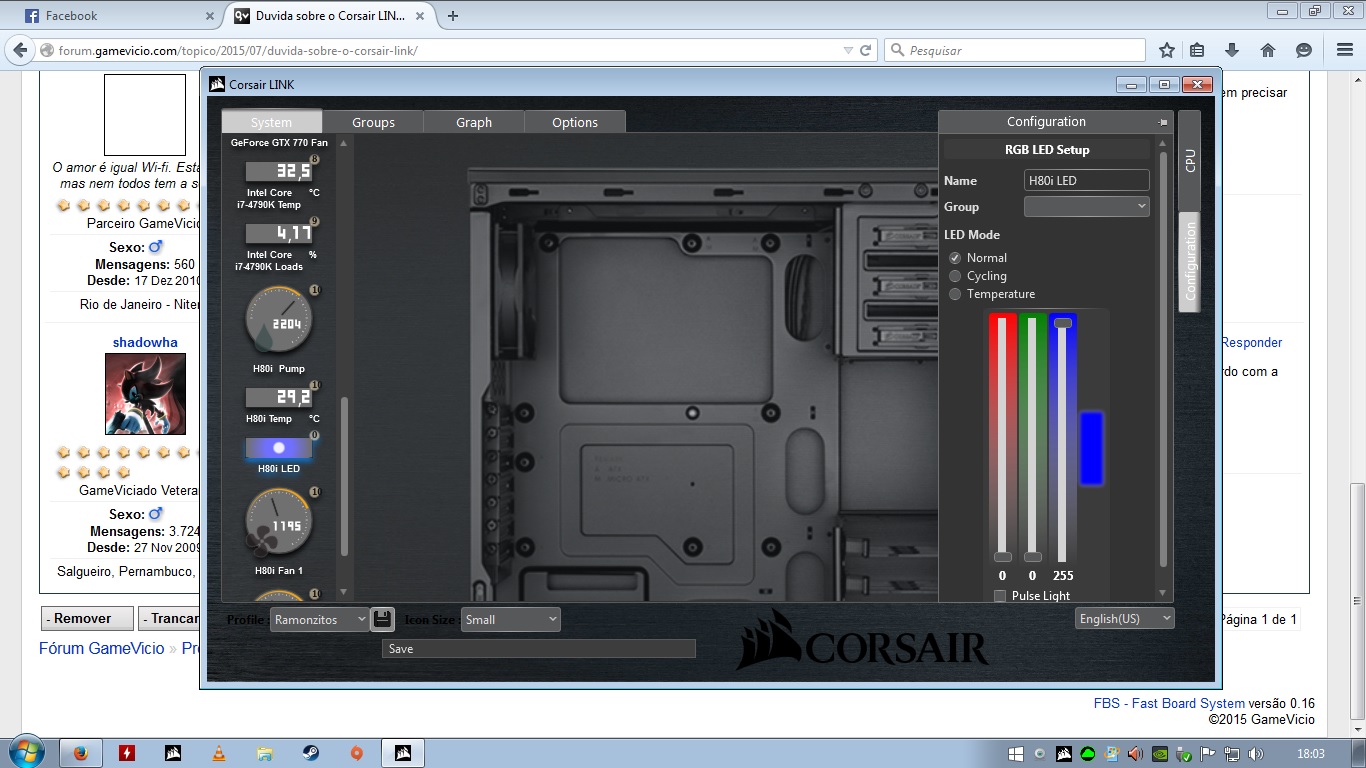Select the Normal LED mode radio button
Screen dimensions: 1366x768
tap(955, 258)
